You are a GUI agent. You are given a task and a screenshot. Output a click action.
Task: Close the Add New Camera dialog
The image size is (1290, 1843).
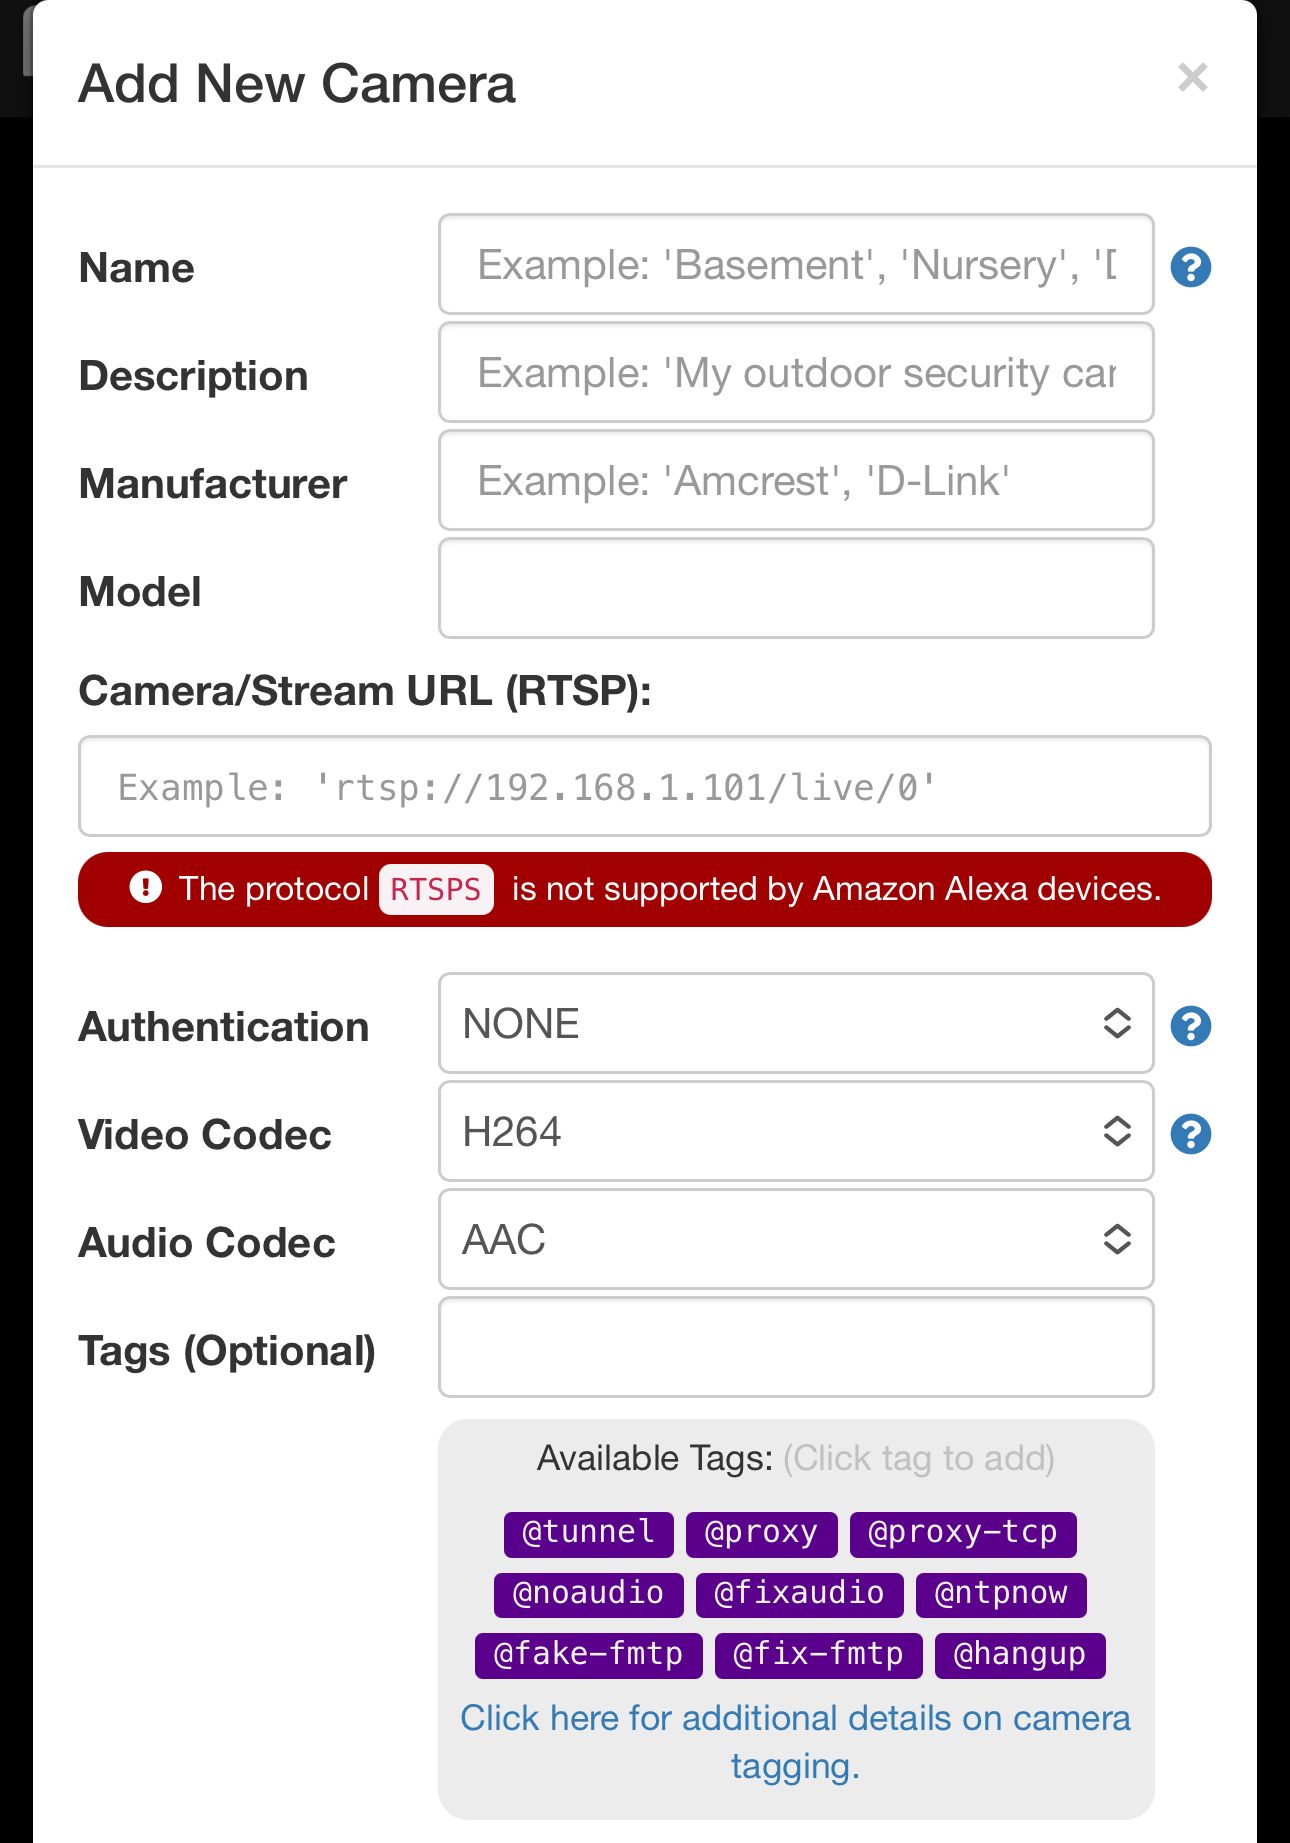pos(1192,78)
